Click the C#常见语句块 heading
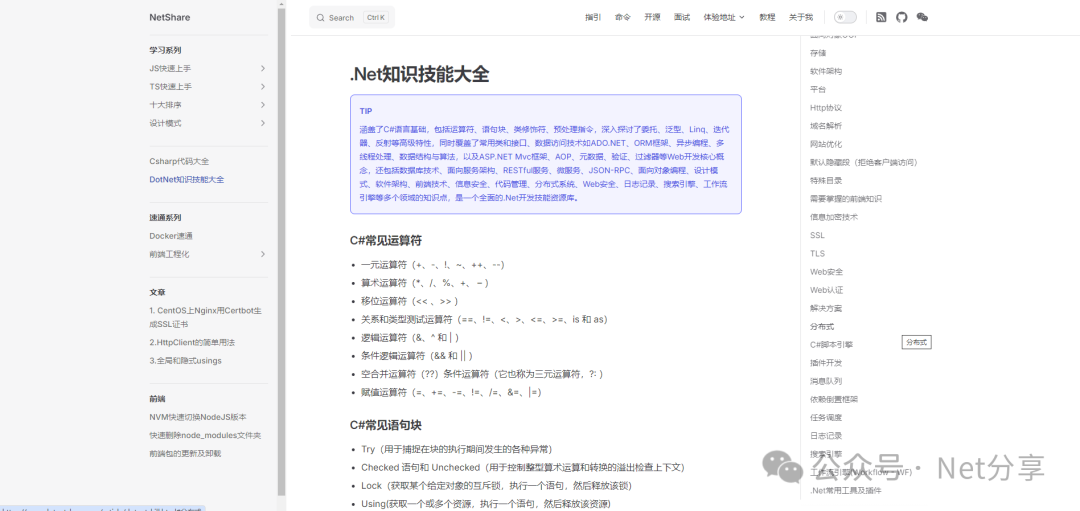The height and width of the screenshot is (511, 1080). [x=385, y=425]
